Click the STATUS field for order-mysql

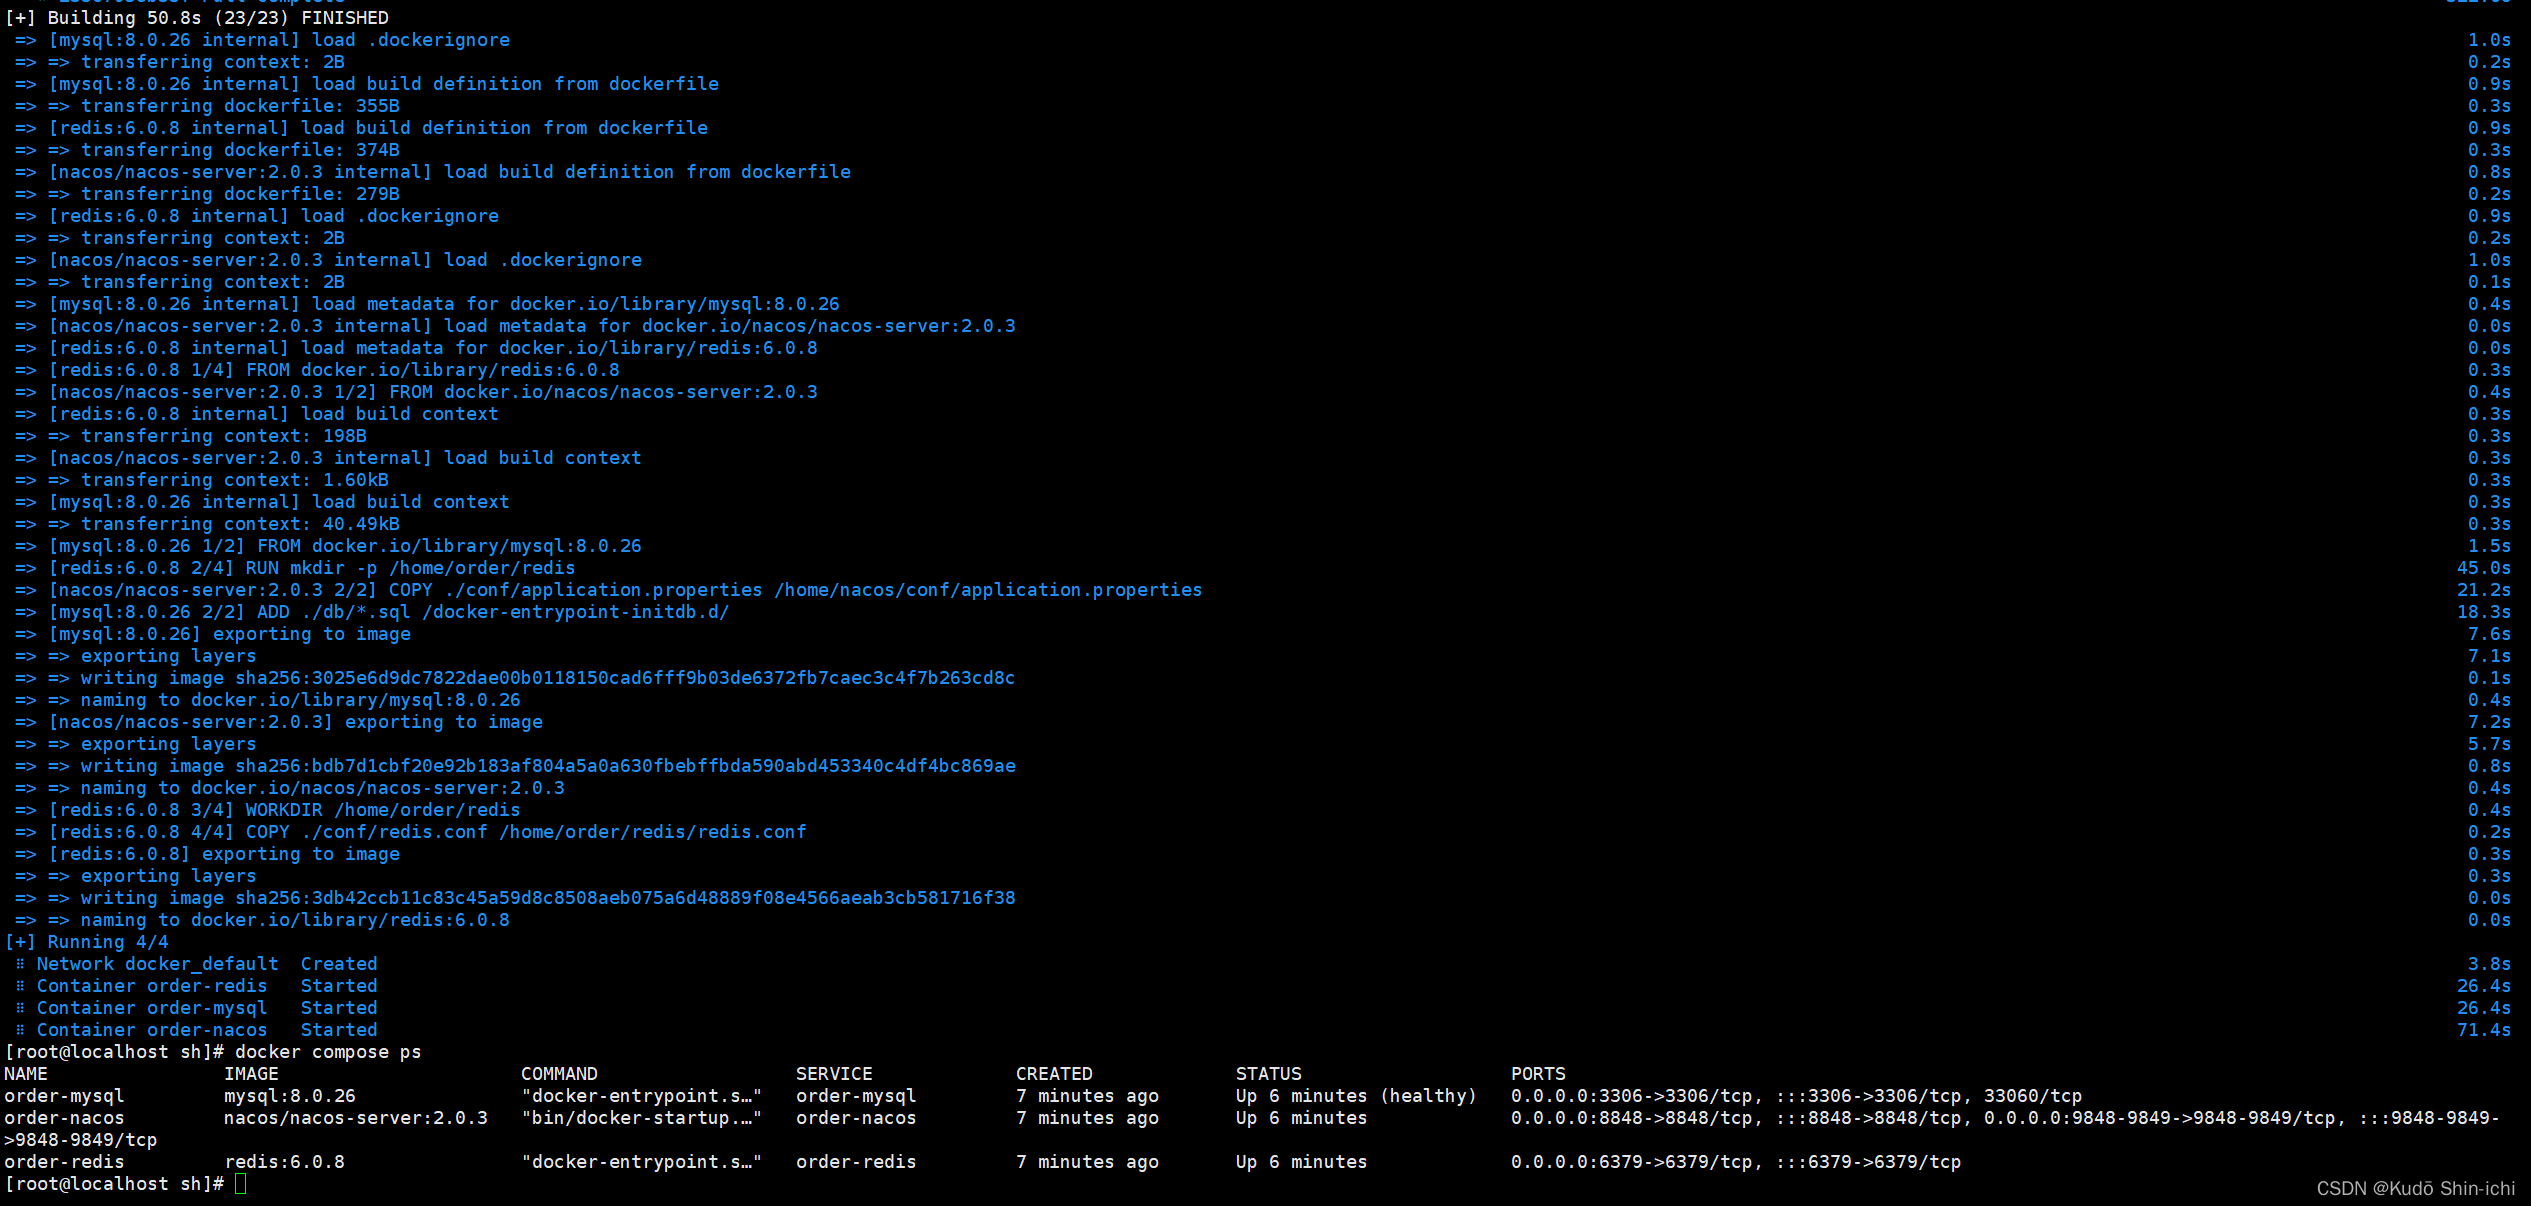[1351, 1095]
